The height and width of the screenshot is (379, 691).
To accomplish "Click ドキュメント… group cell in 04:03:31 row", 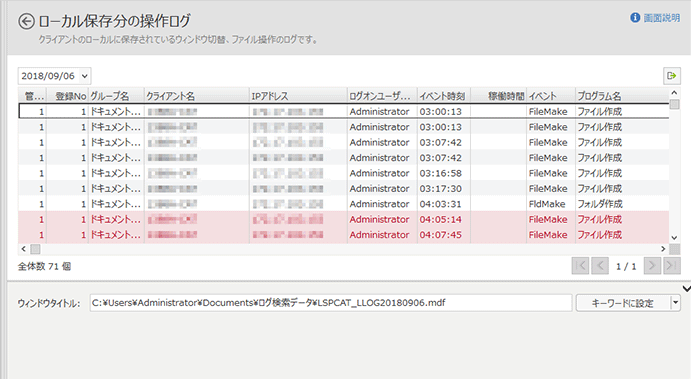I will [x=116, y=204].
